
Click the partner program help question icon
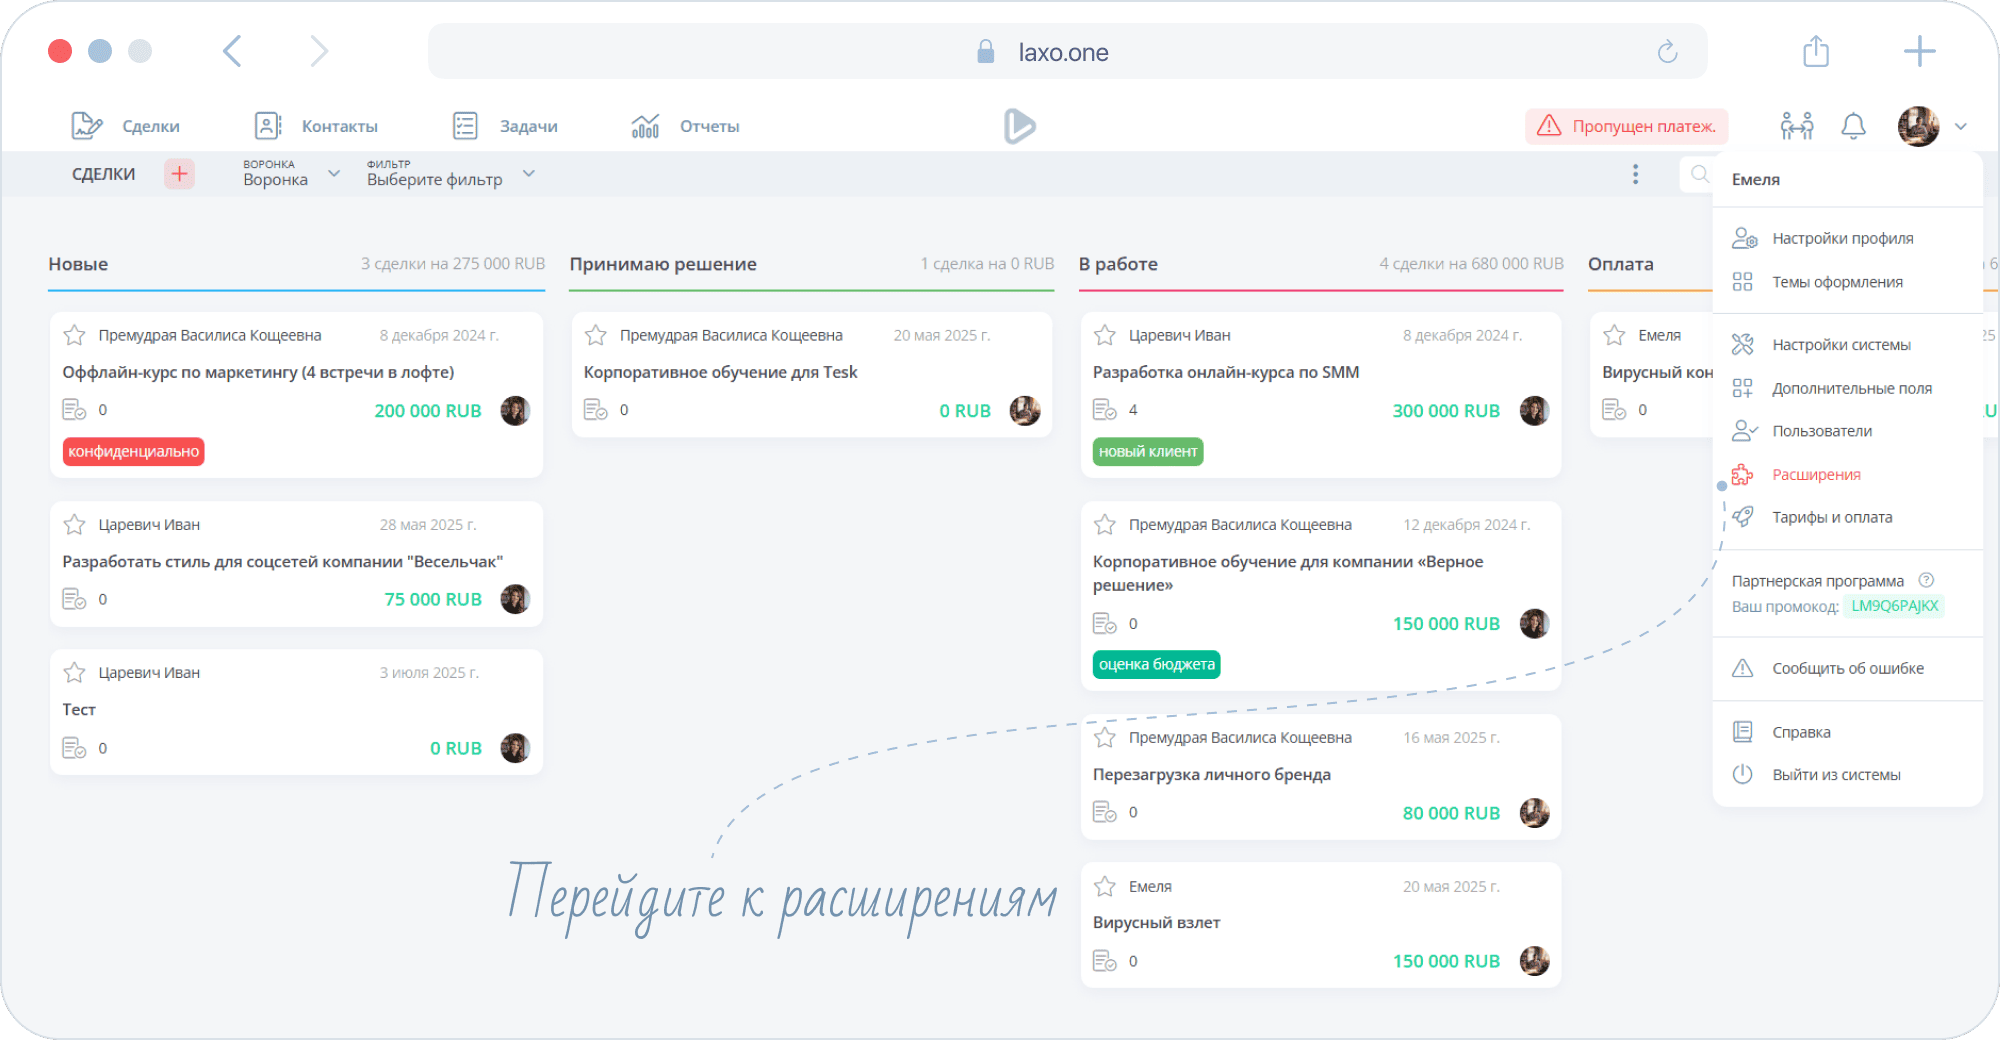point(1926,580)
